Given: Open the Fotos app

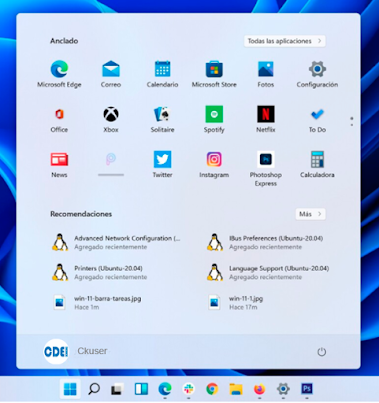Looking at the screenshot, I should click(x=266, y=74).
